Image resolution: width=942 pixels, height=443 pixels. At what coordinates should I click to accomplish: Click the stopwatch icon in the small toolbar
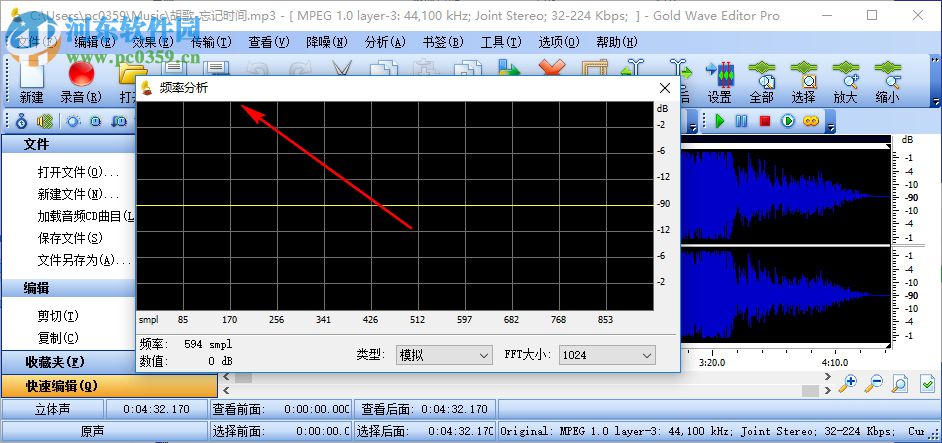point(22,121)
